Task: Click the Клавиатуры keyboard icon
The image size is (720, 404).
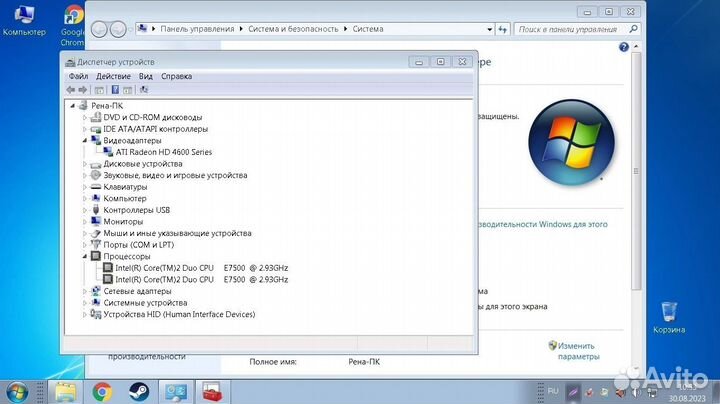Action: click(96, 187)
